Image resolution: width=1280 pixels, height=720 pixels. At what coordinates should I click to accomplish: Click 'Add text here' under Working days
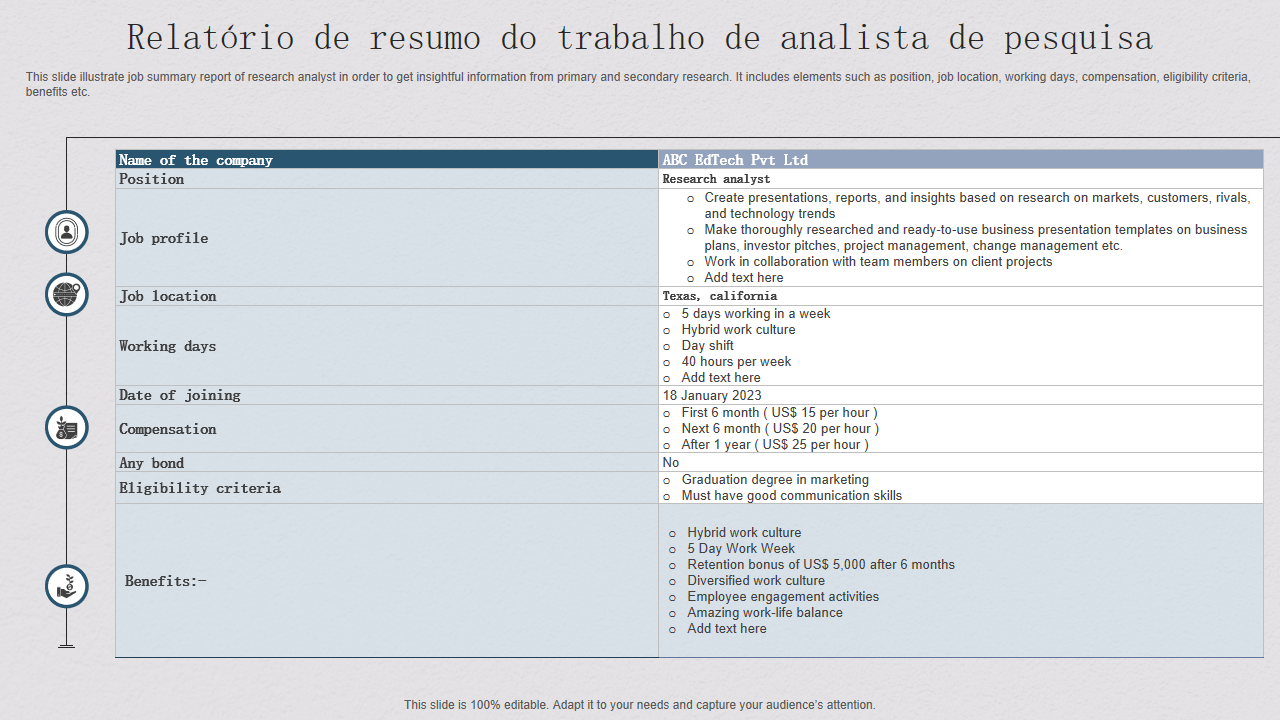(x=721, y=378)
